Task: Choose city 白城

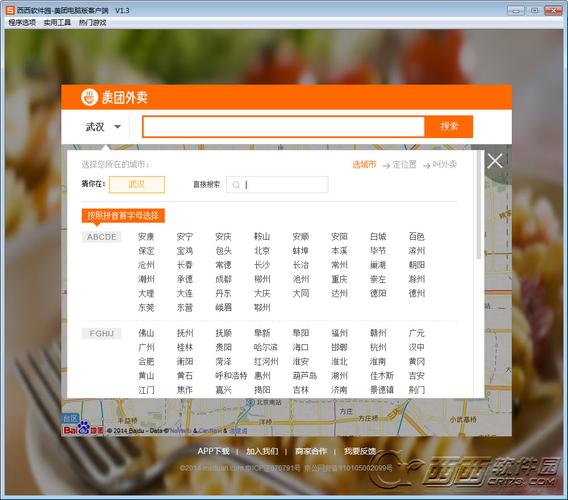Action: click(x=378, y=237)
